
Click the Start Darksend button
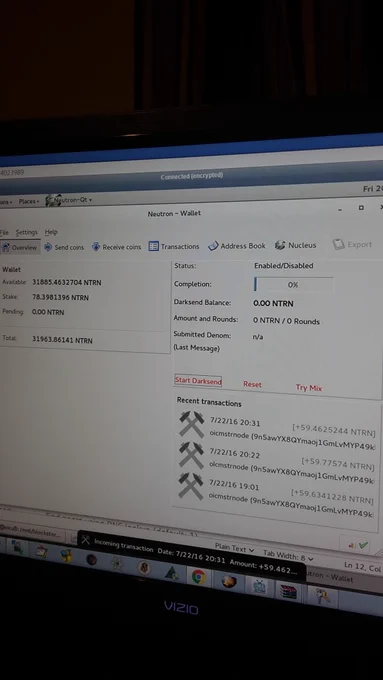click(x=198, y=381)
